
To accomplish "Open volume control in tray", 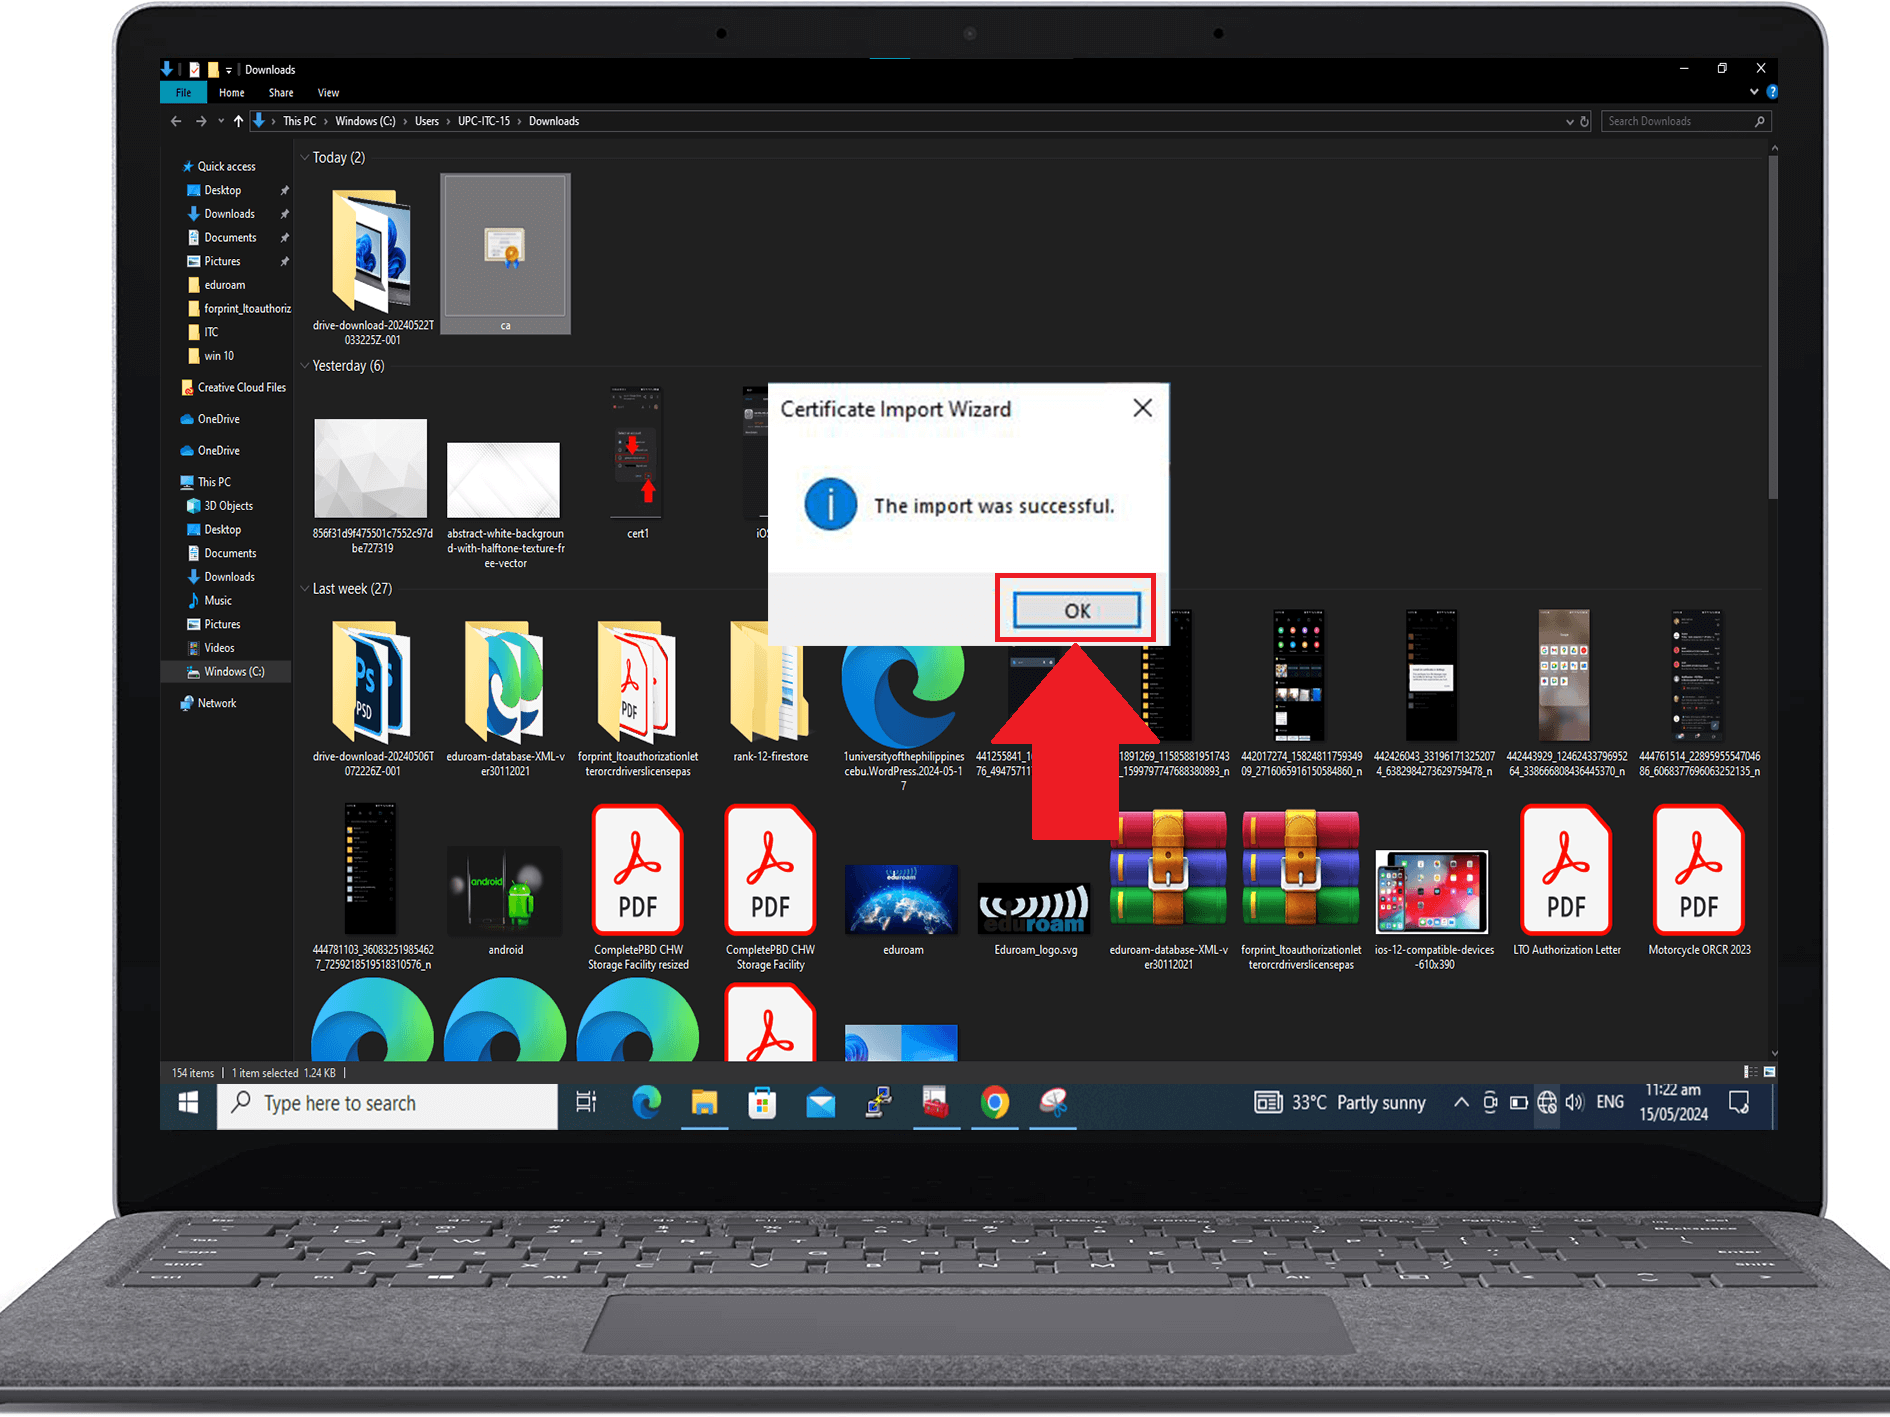I will [1574, 1102].
